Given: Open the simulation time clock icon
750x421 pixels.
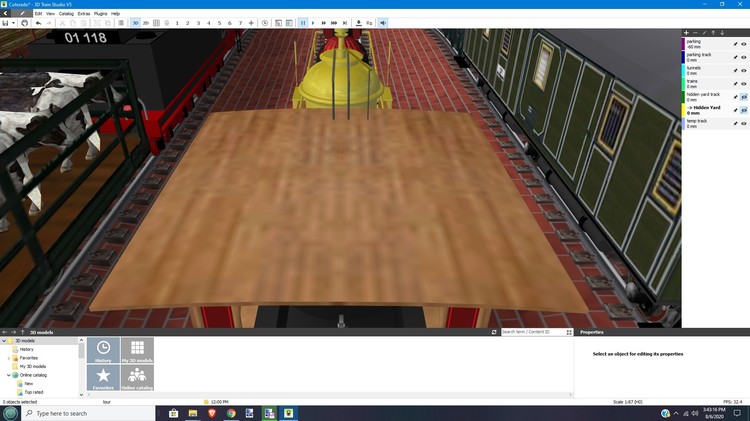Looking at the screenshot, I should (265, 23).
